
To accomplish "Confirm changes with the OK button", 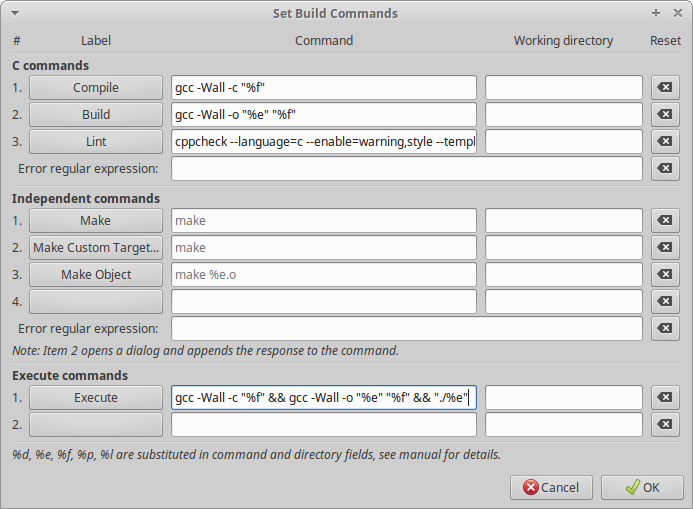I will point(641,487).
